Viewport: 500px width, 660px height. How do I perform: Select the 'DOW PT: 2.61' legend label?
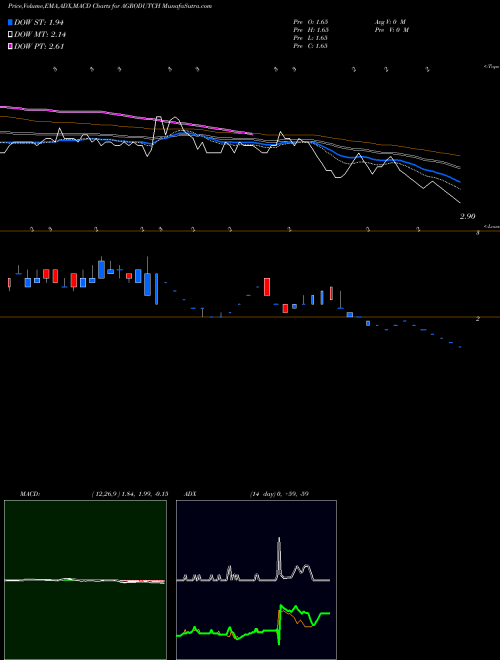point(39,47)
